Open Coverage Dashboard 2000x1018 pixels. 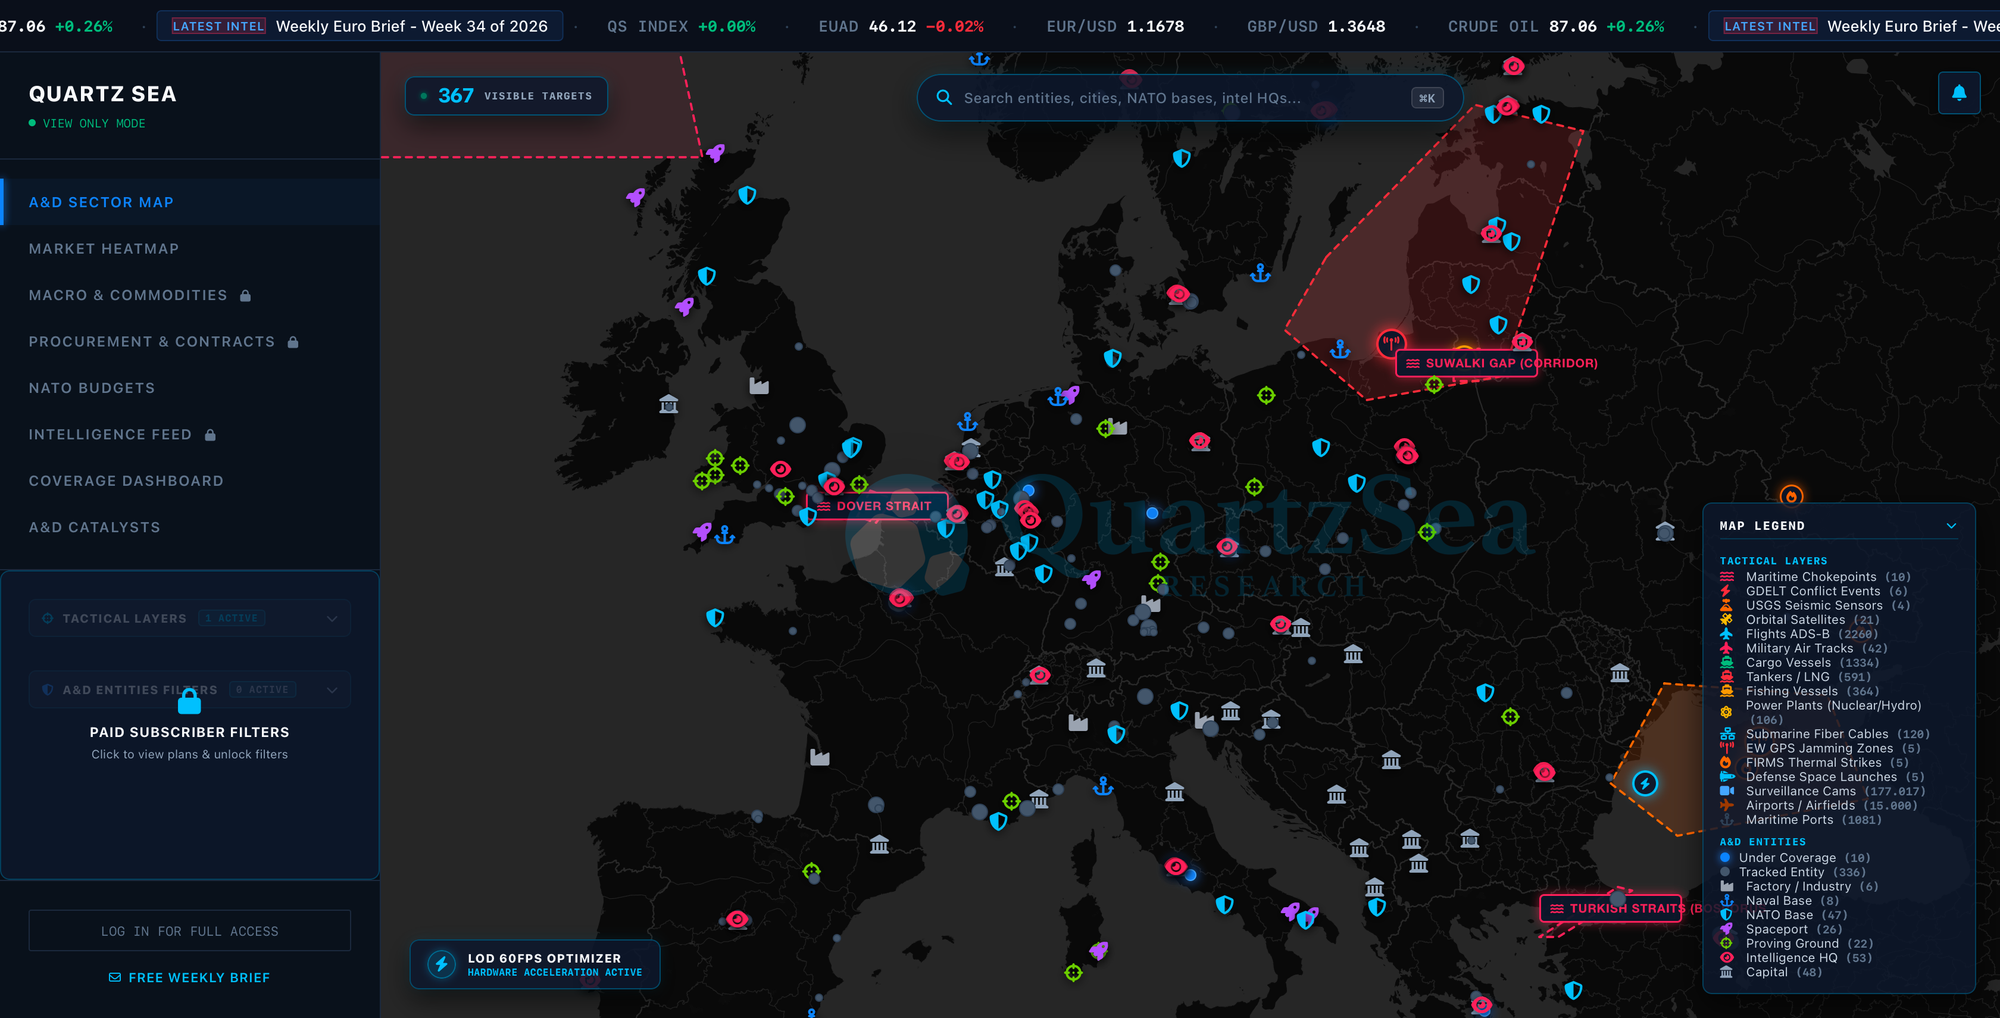[190, 481]
